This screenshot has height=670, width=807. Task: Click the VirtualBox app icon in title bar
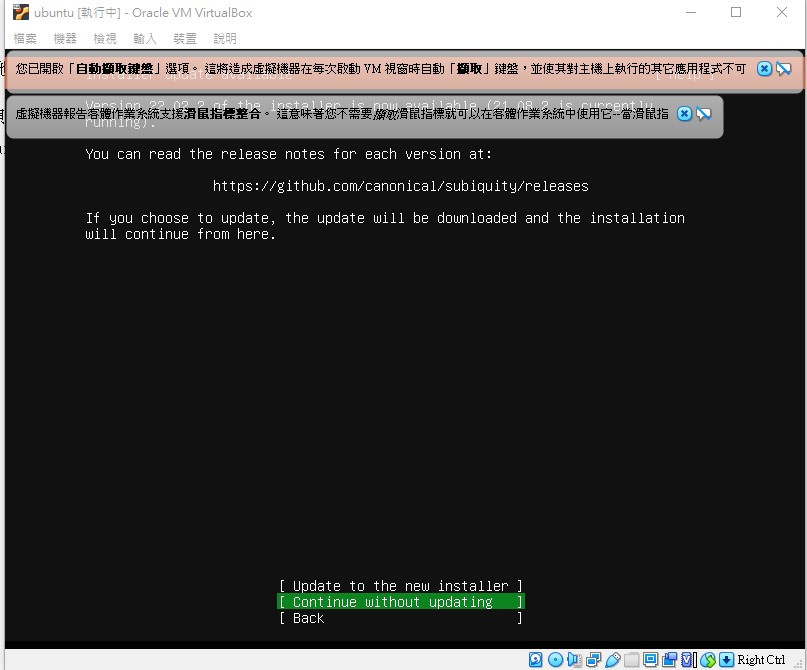[21, 12]
